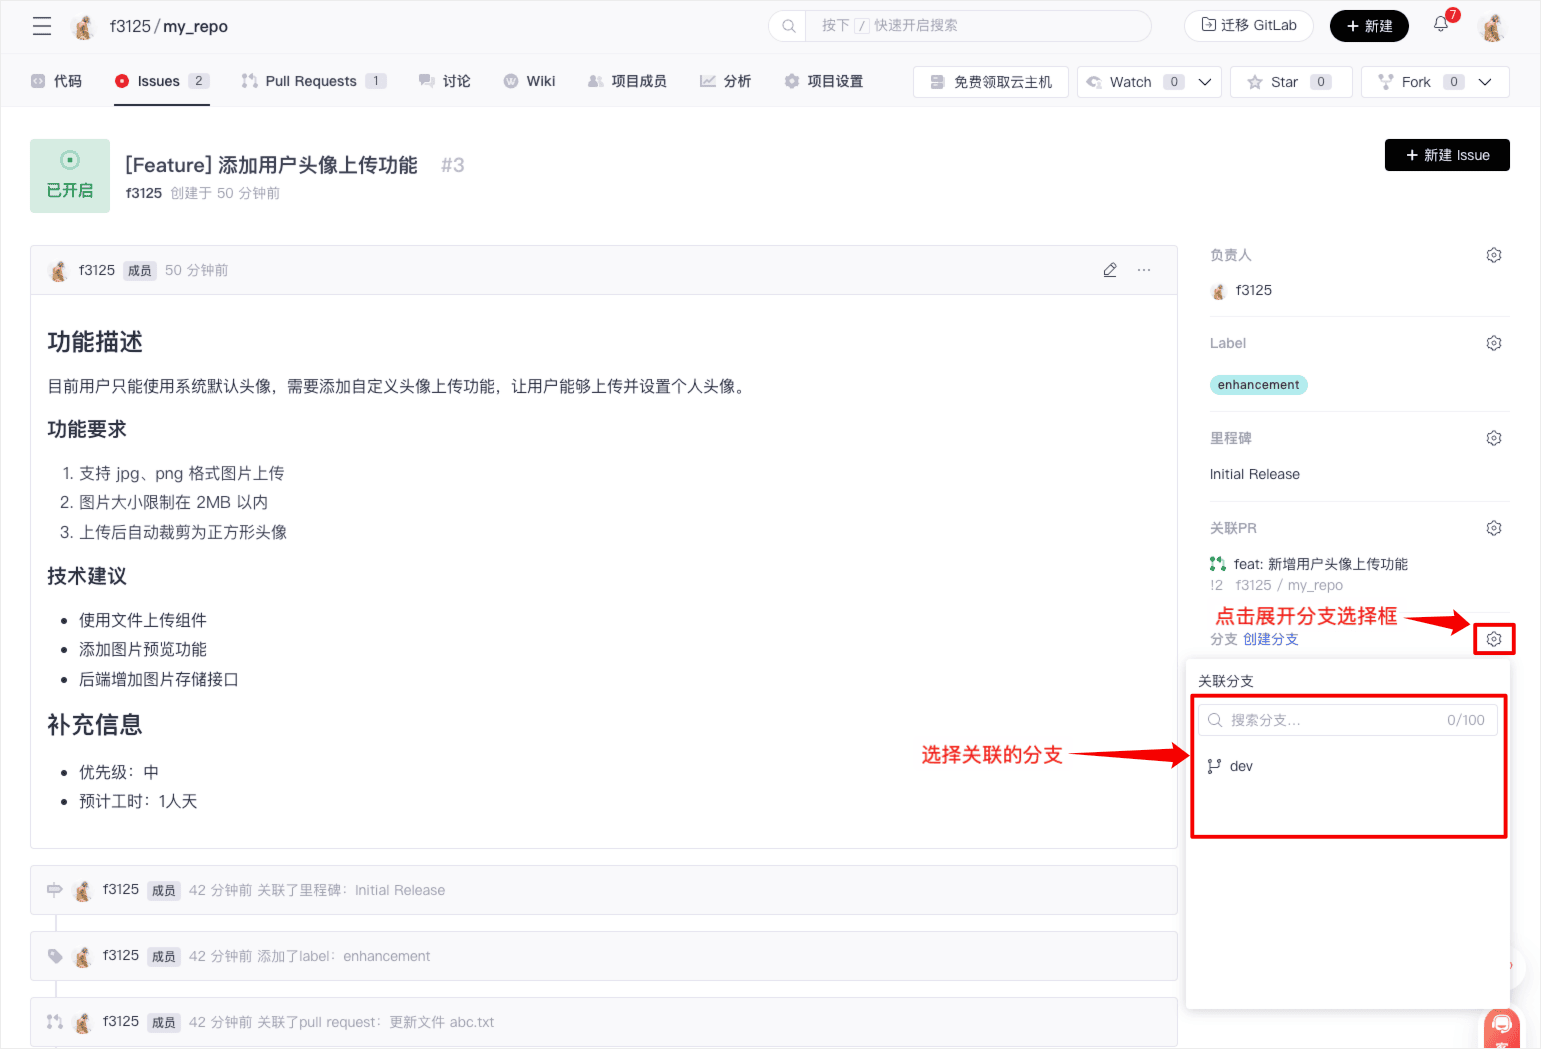The width and height of the screenshot is (1541, 1049).
Task: Expand the Fork dropdown arrow
Action: pyautogui.click(x=1485, y=82)
